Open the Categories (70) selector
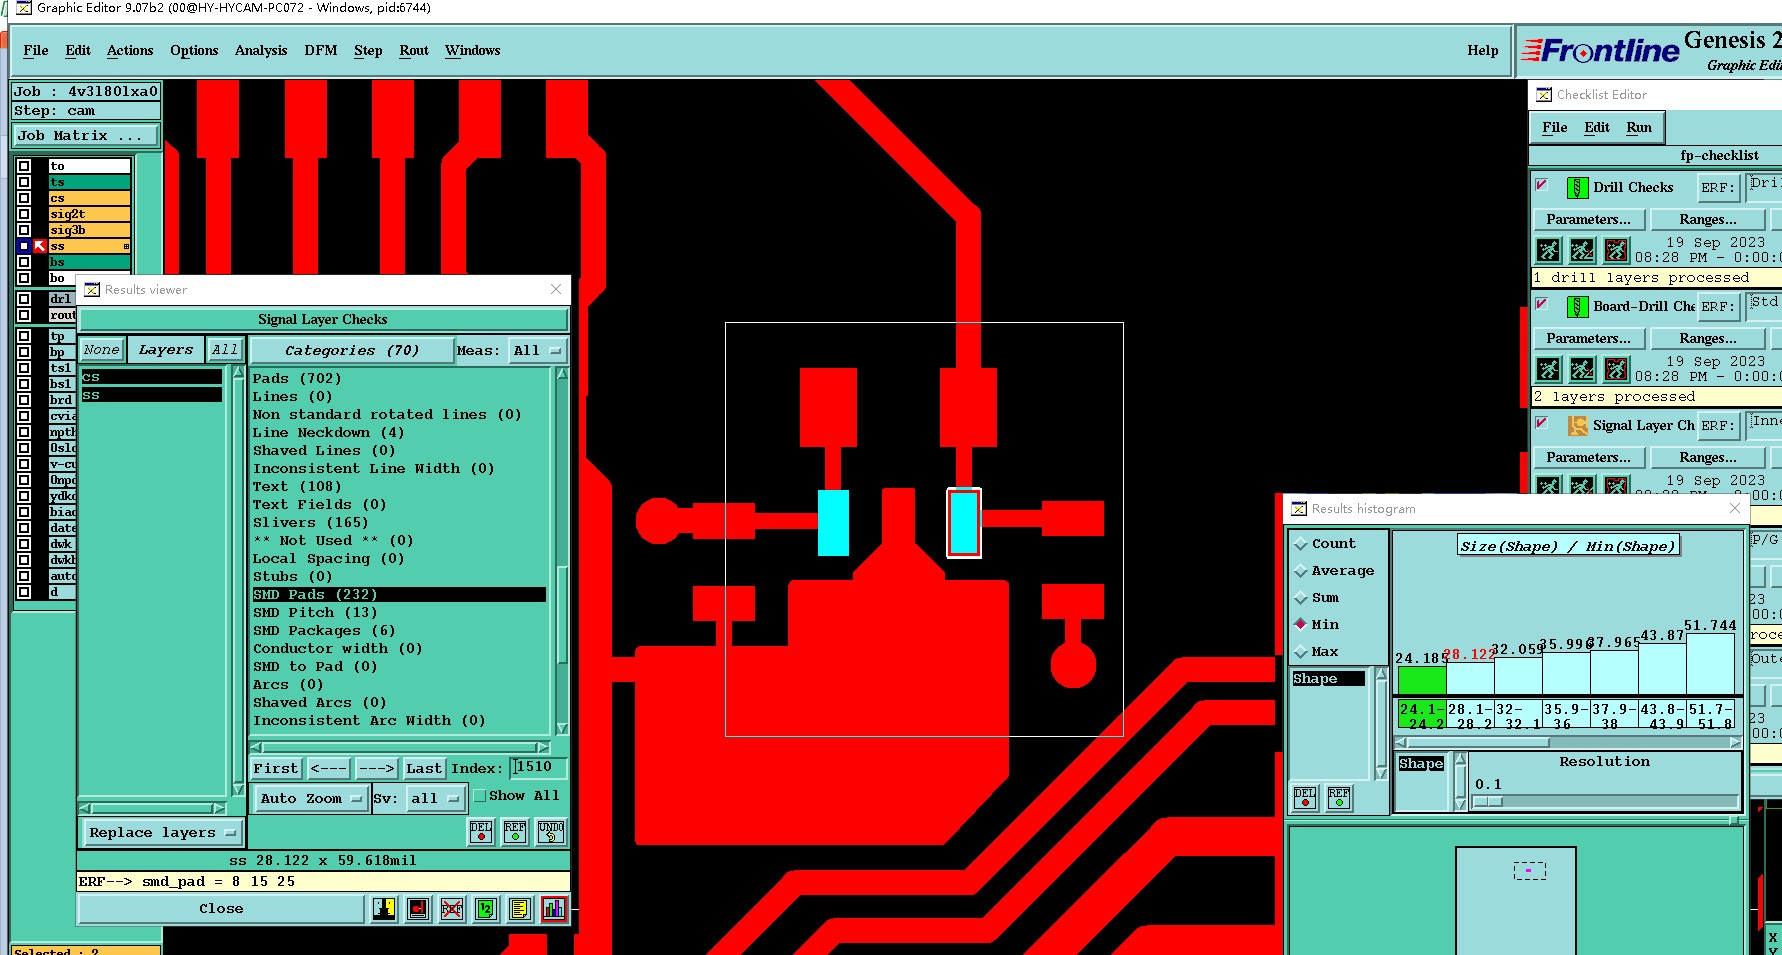The width and height of the screenshot is (1782, 955). click(x=351, y=350)
